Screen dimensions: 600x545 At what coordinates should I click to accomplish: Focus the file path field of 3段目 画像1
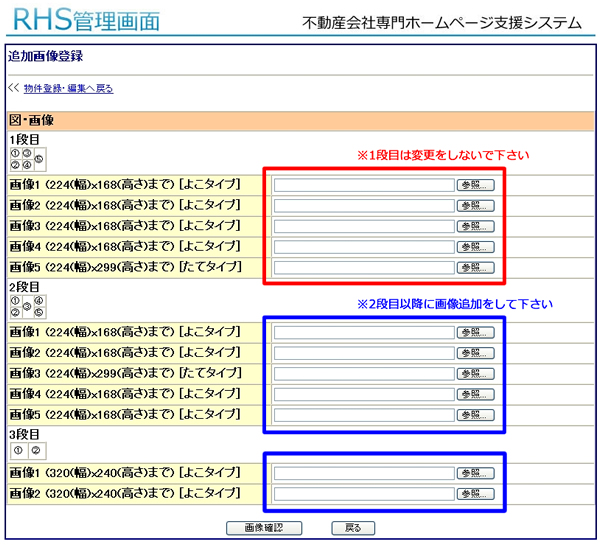(364, 473)
